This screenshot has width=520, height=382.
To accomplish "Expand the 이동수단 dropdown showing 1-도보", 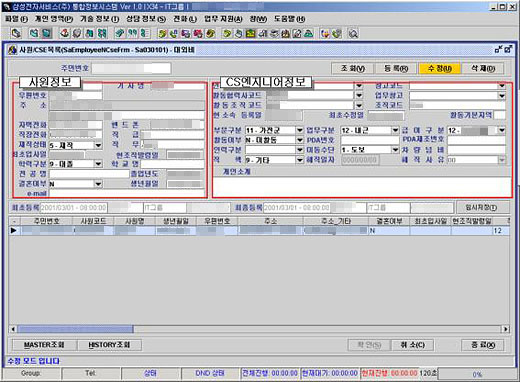I will coord(395,150).
